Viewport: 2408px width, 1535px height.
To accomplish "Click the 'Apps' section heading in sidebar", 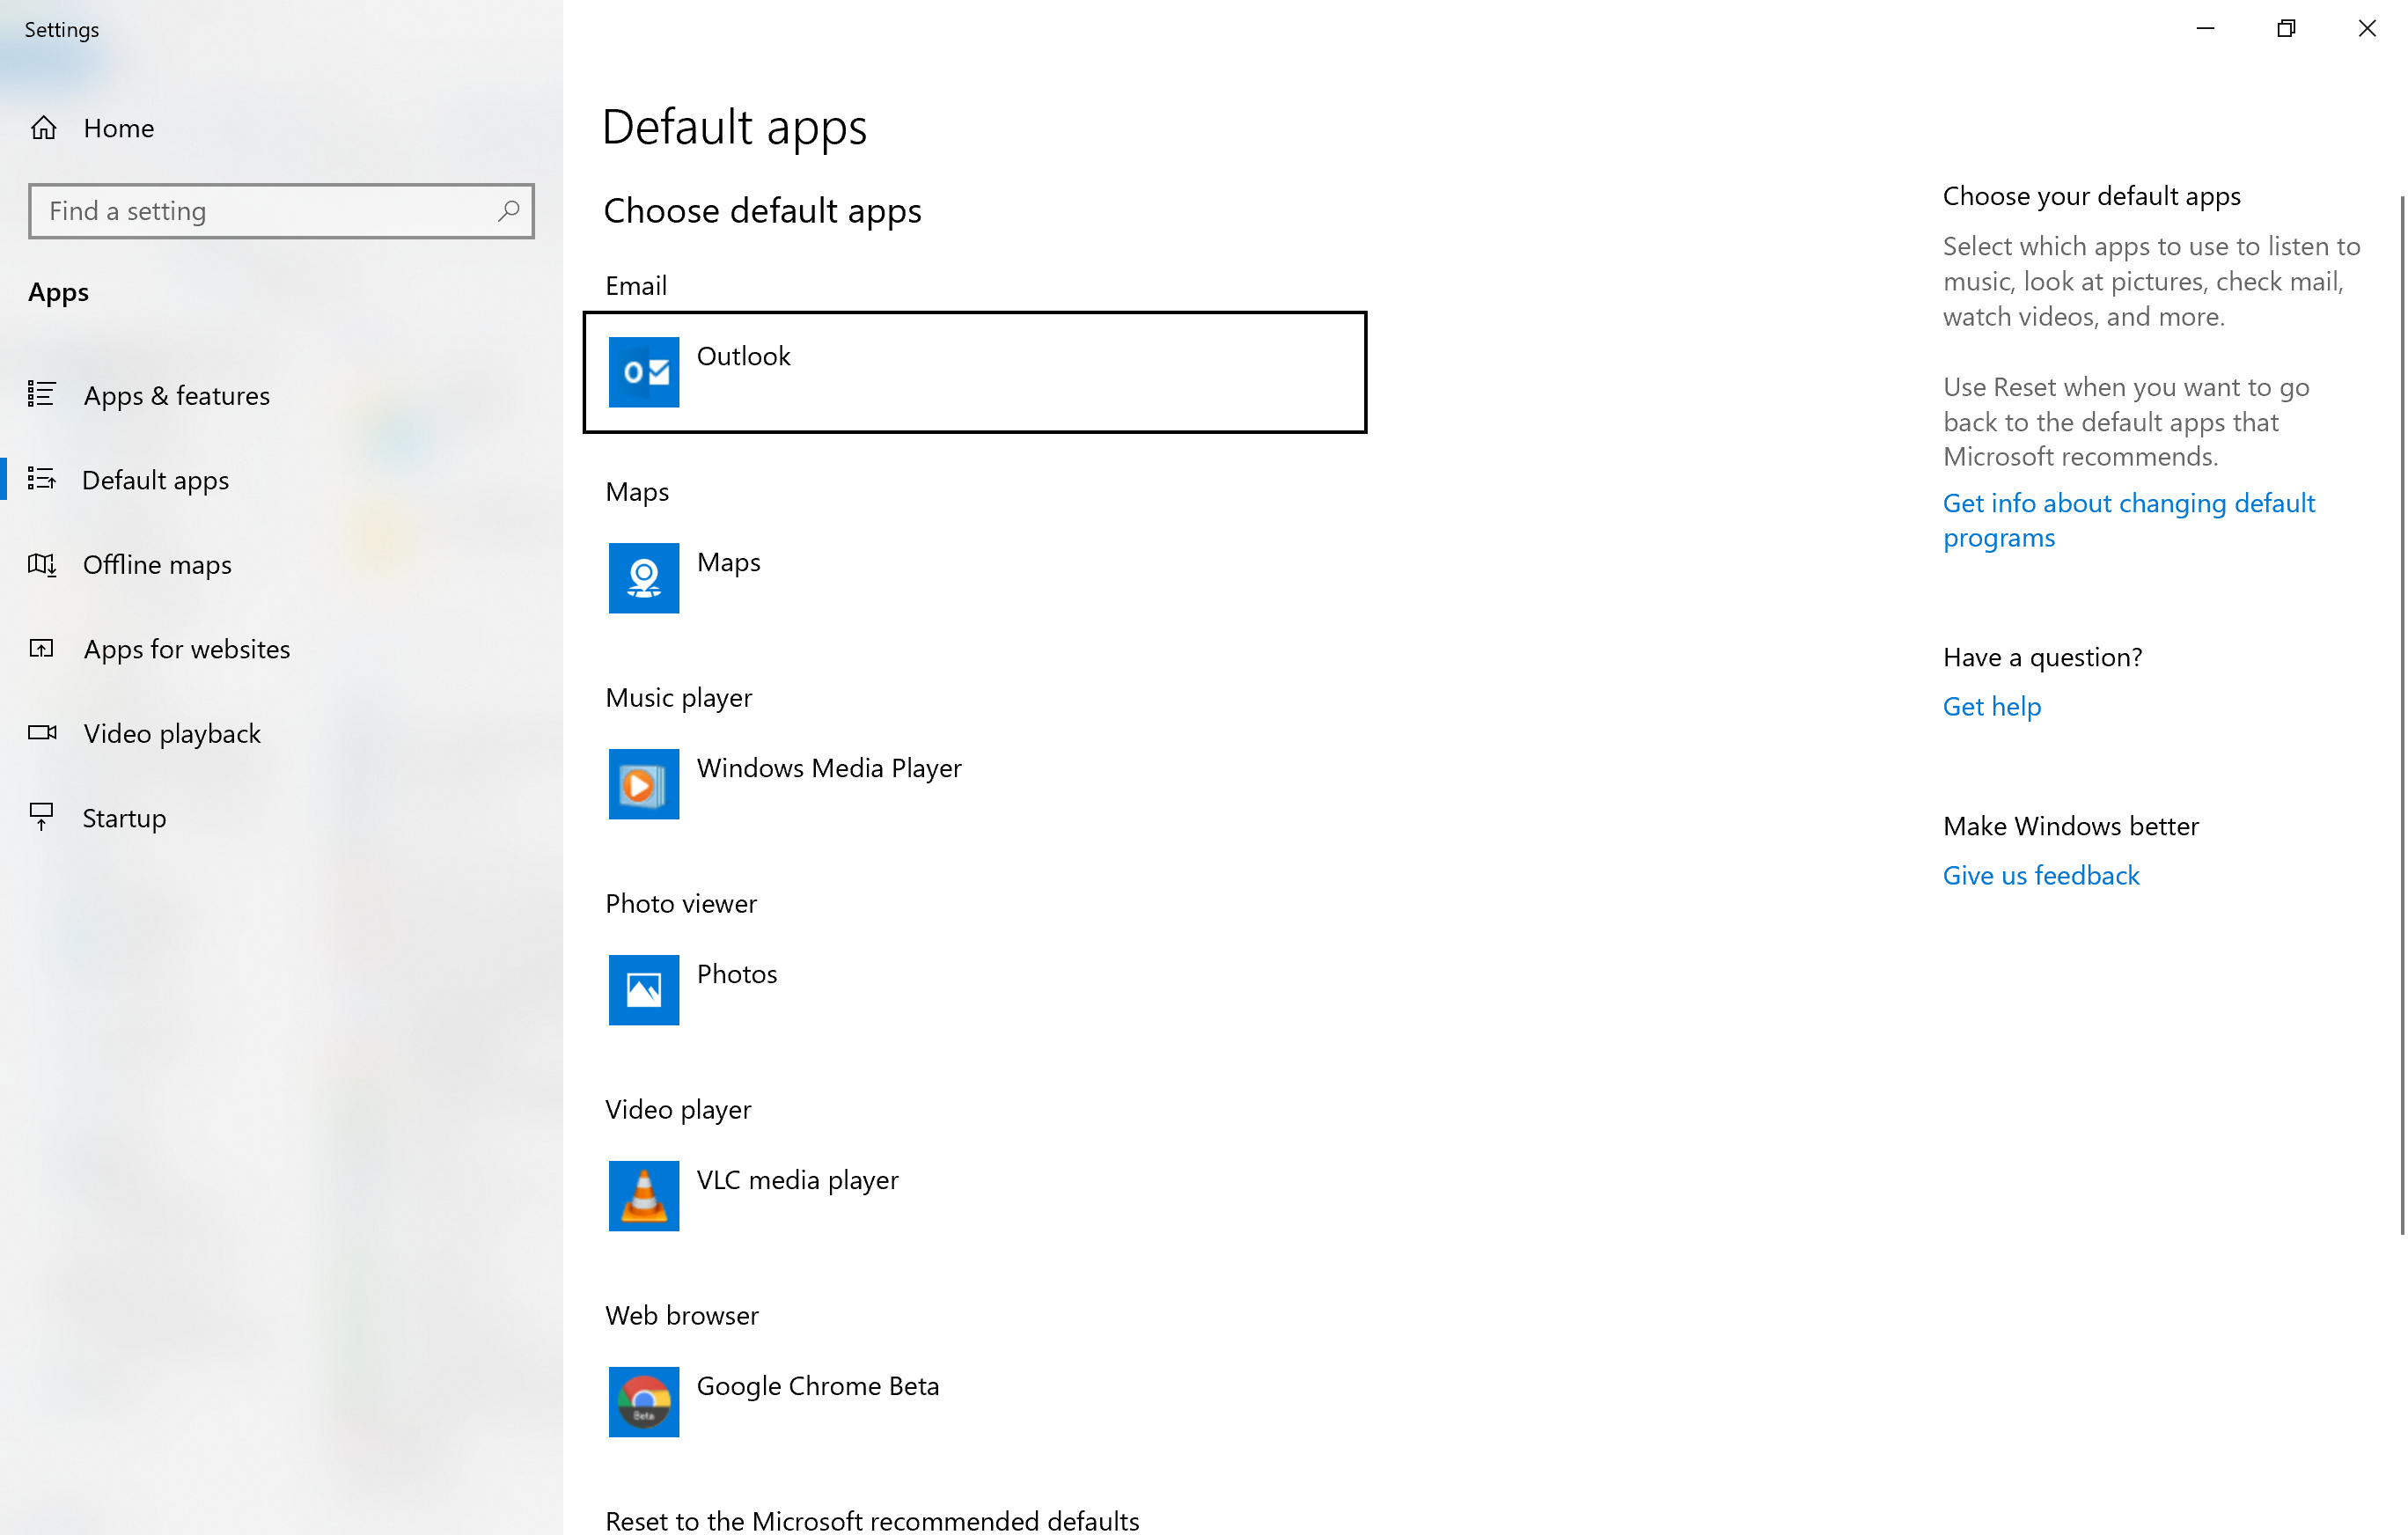I will [x=58, y=292].
